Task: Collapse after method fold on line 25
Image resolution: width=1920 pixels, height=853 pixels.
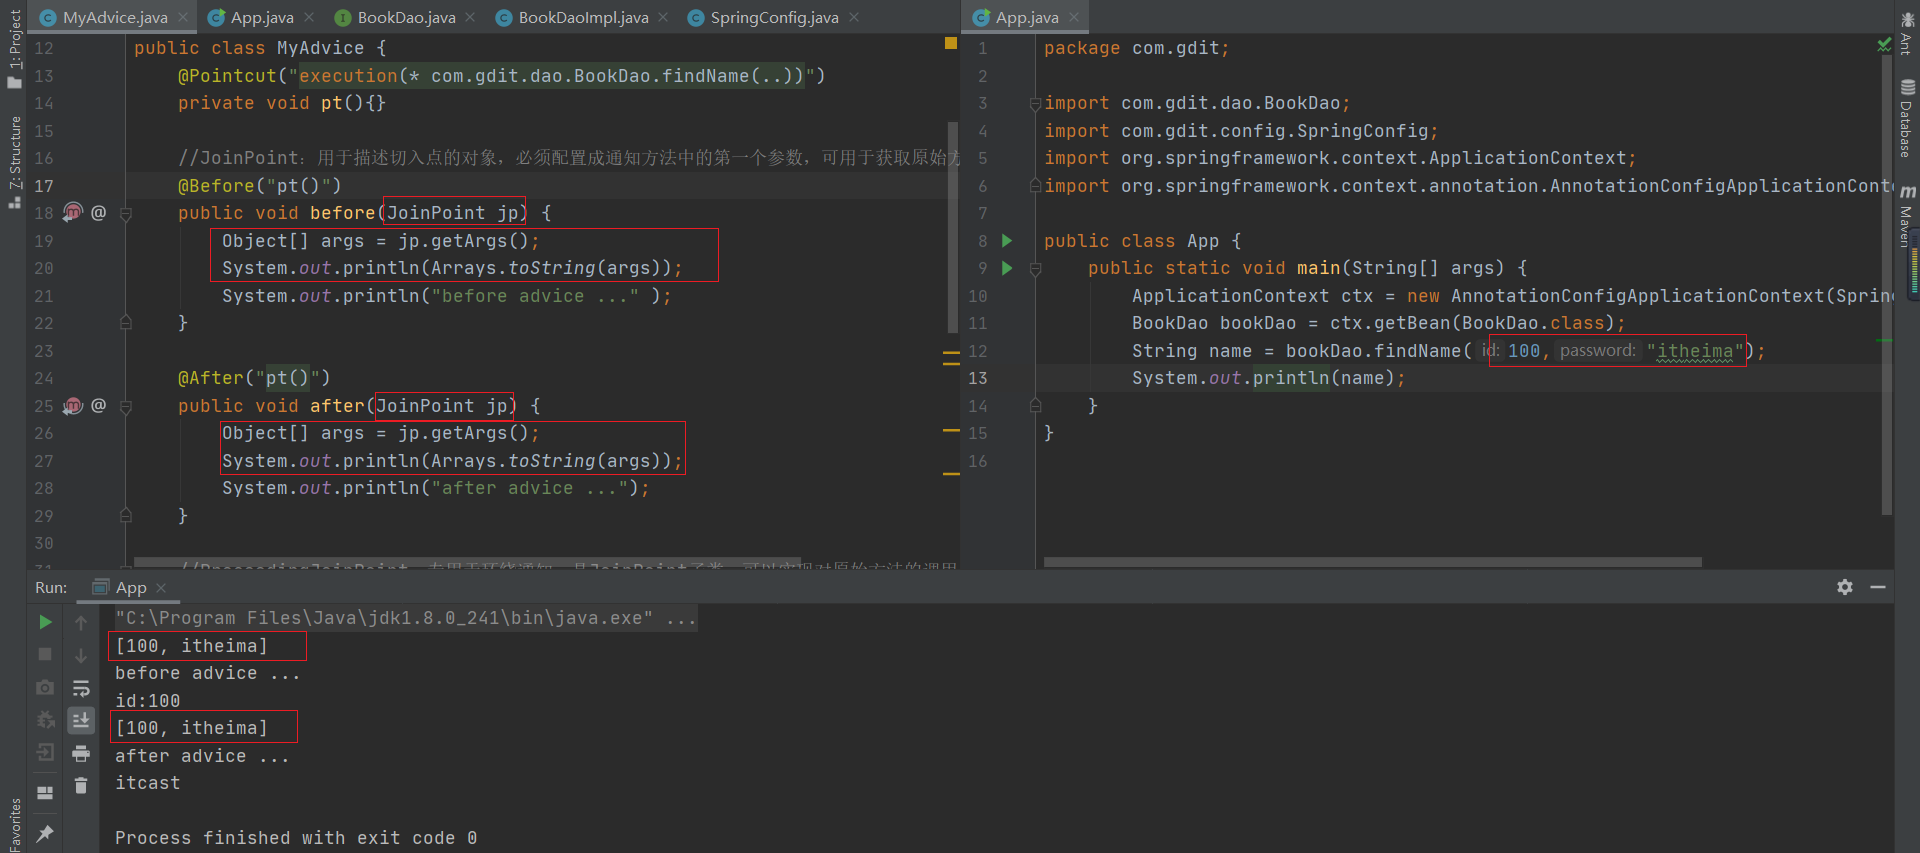Action: pyautogui.click(x=126, y=406)
